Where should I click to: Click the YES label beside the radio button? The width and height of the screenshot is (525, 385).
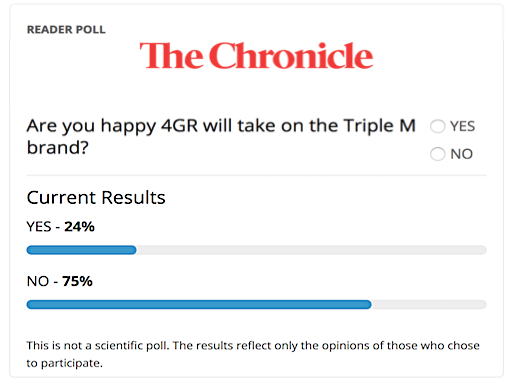coord(462,126)
